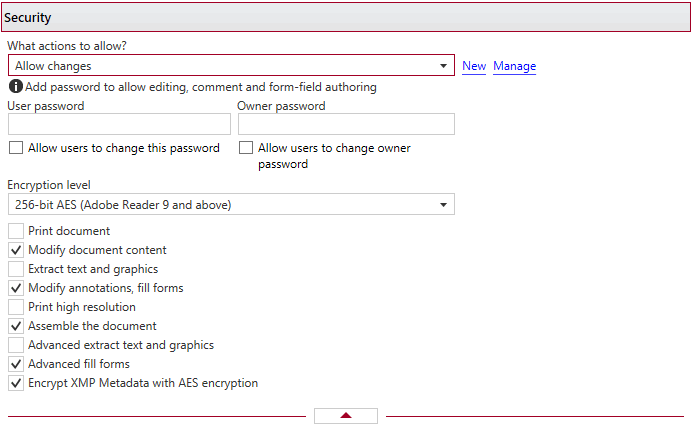This screenshot has height=427, width=694.
Task: Check Print high resolution
Action: (16, 307)
